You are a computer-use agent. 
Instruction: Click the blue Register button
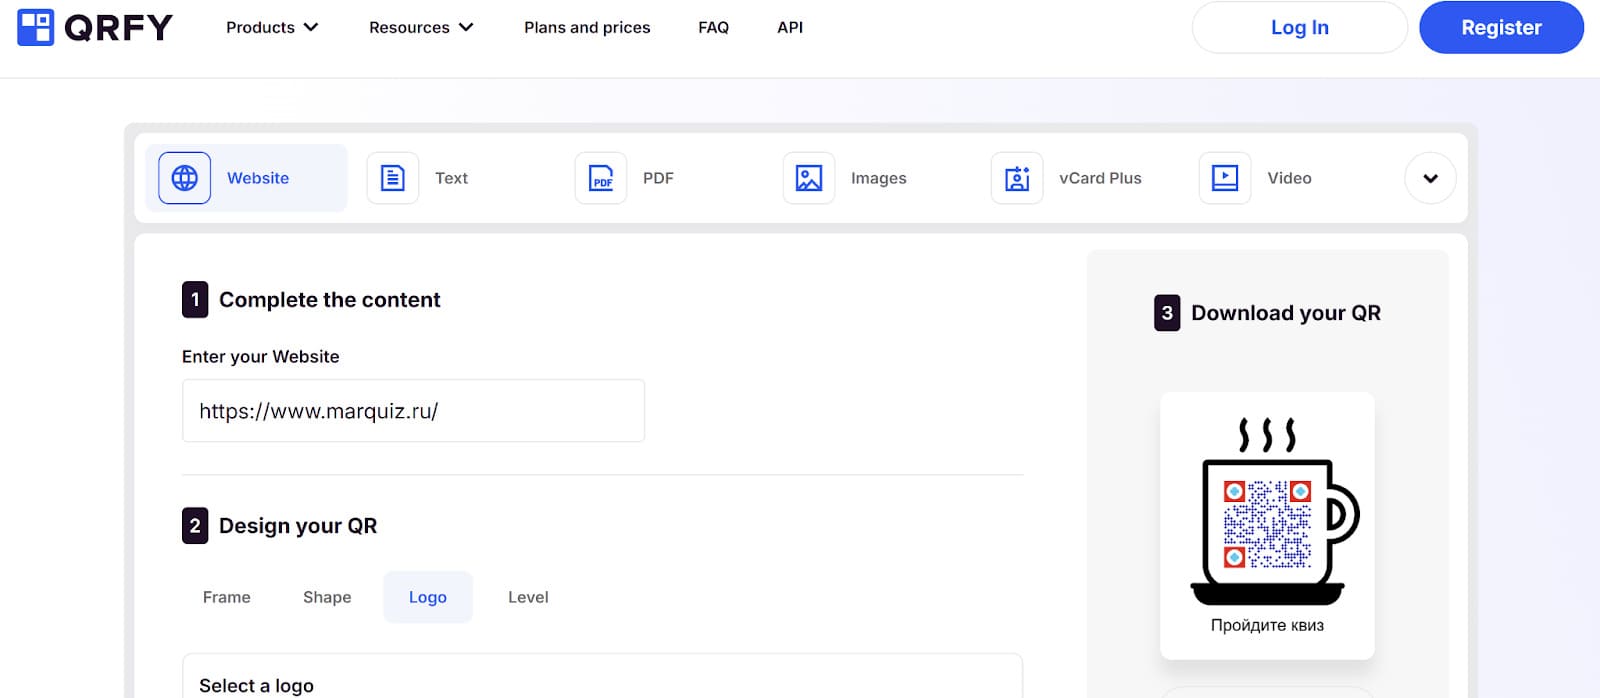pos(1500,27)
